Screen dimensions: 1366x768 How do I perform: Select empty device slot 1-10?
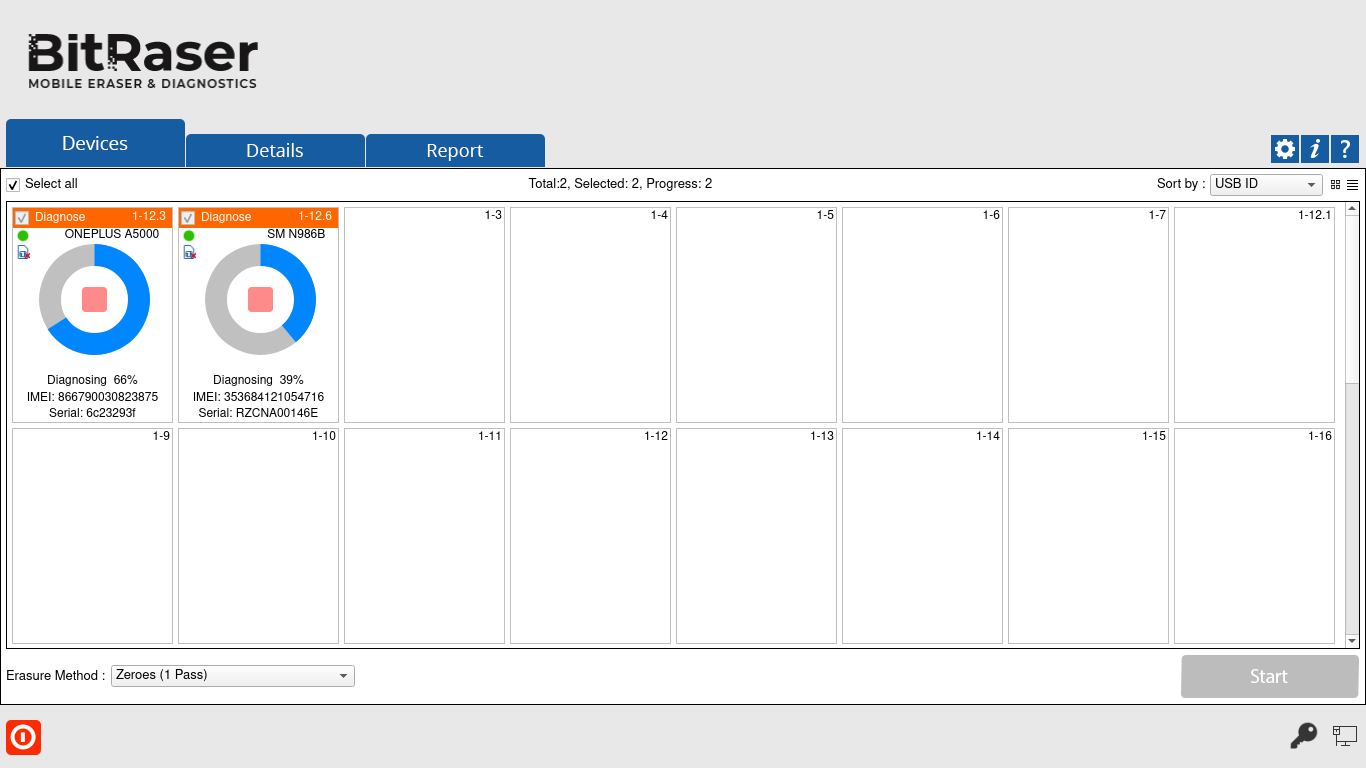coord(258,536)
